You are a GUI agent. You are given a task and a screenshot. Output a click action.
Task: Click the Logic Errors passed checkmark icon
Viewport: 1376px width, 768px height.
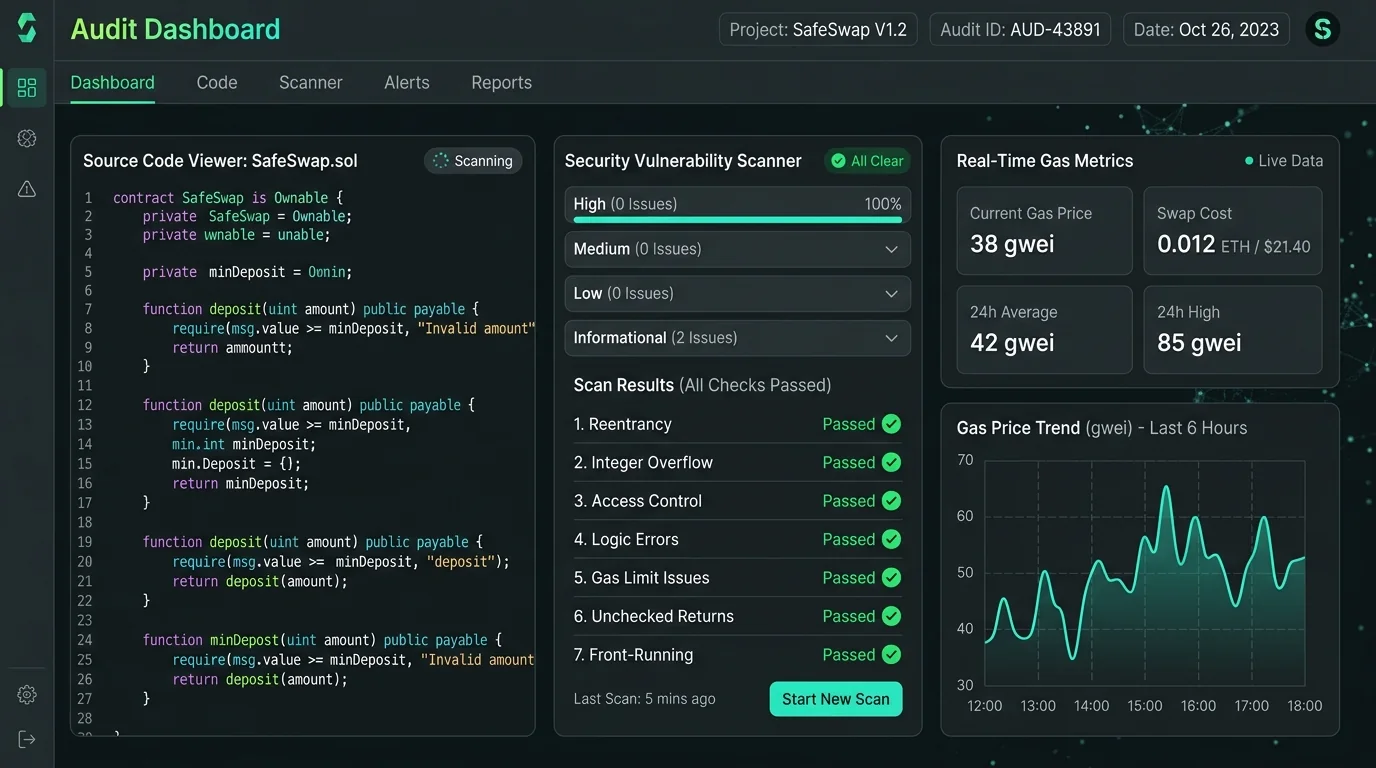point(891,539)
